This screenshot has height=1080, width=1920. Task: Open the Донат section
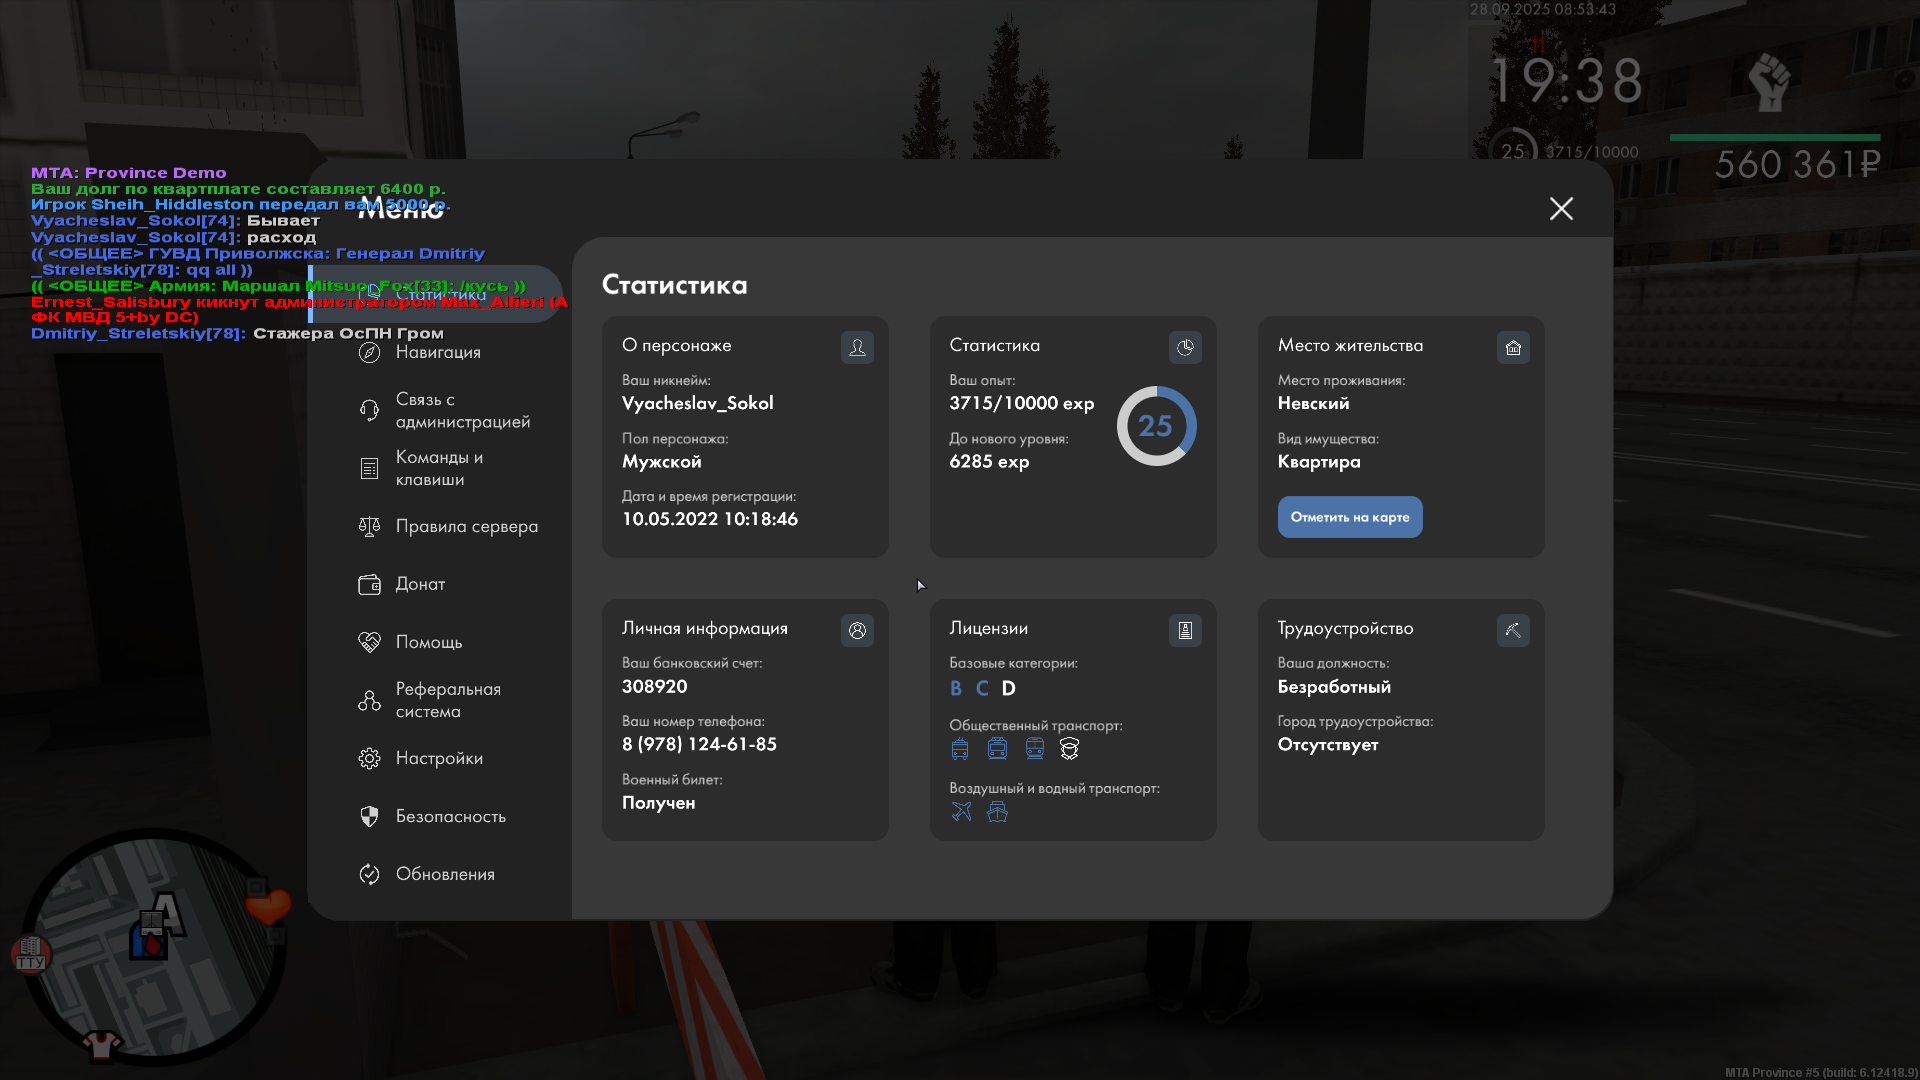(x=420, y=585)
